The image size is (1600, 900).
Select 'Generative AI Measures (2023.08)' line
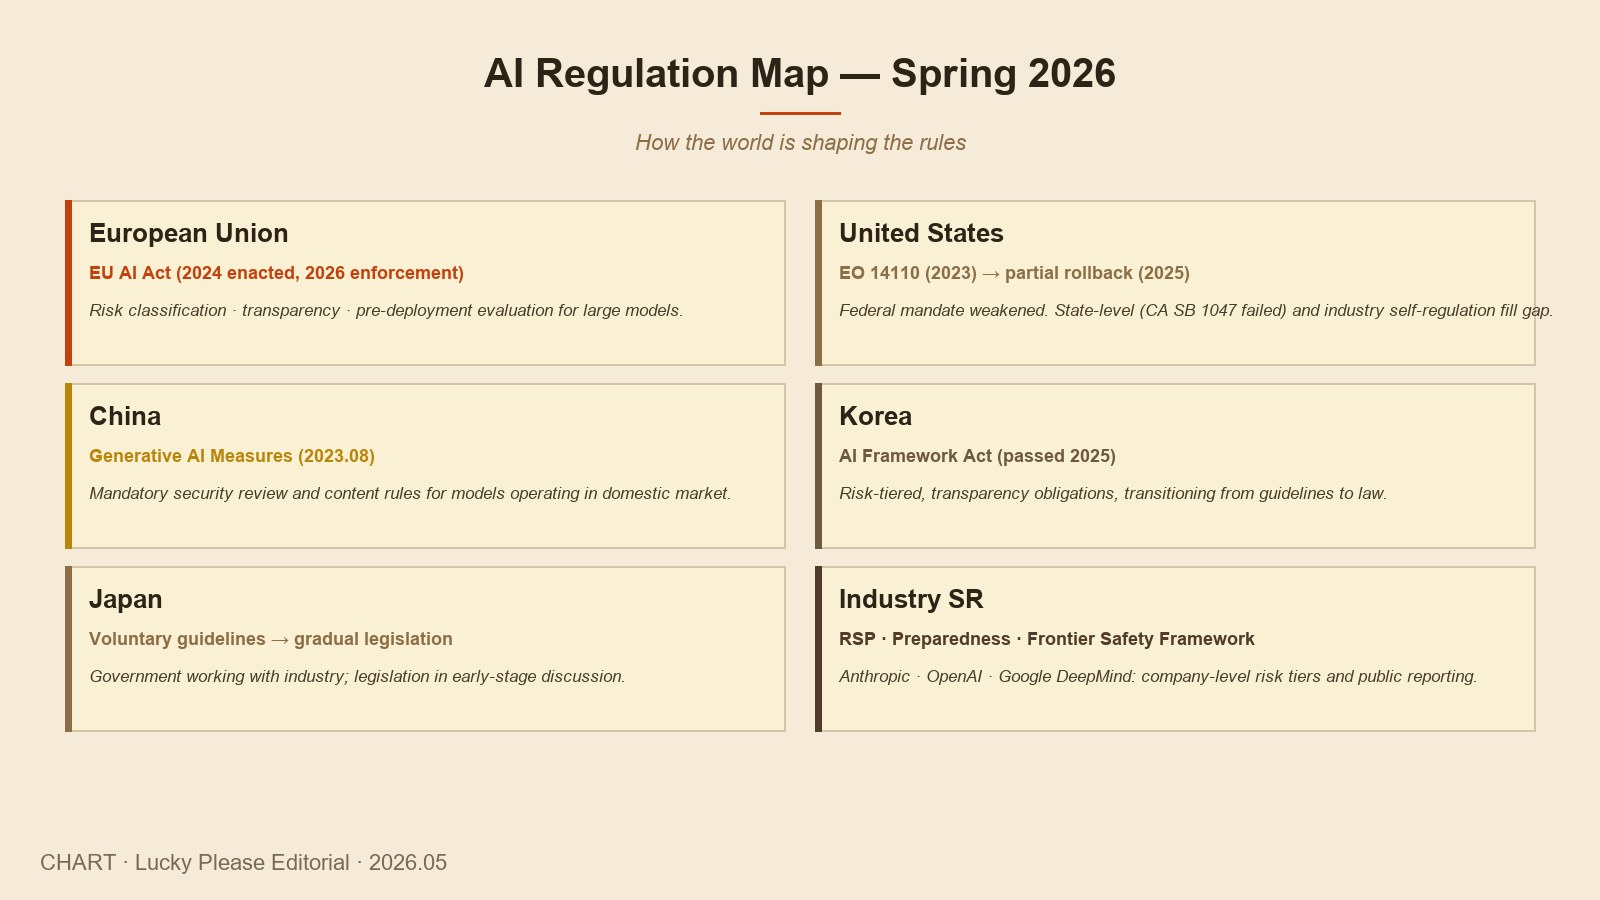(232, 456)
